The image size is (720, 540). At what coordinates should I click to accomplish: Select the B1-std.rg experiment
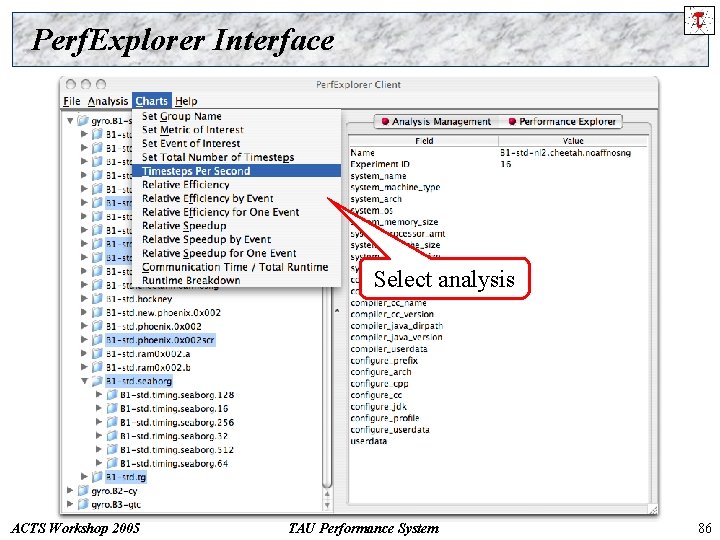point(126,477)
